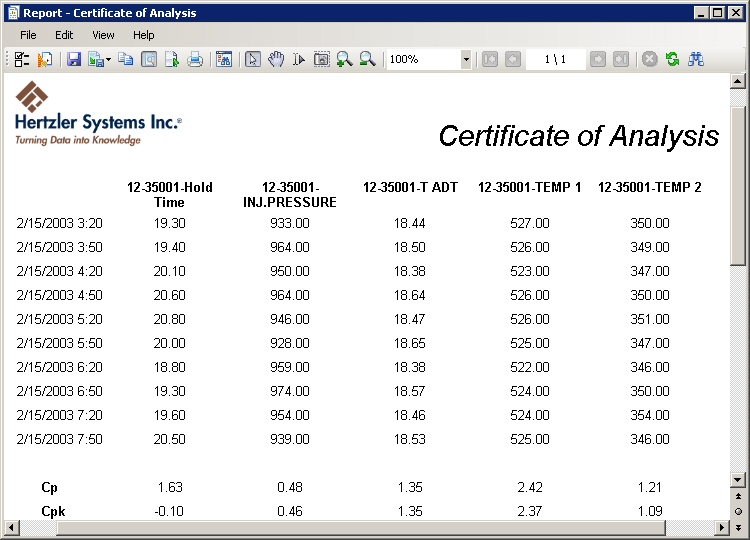Screen dimensions: 750x540
Task: Click the Edit menu
Action: [x=64, y=35]
